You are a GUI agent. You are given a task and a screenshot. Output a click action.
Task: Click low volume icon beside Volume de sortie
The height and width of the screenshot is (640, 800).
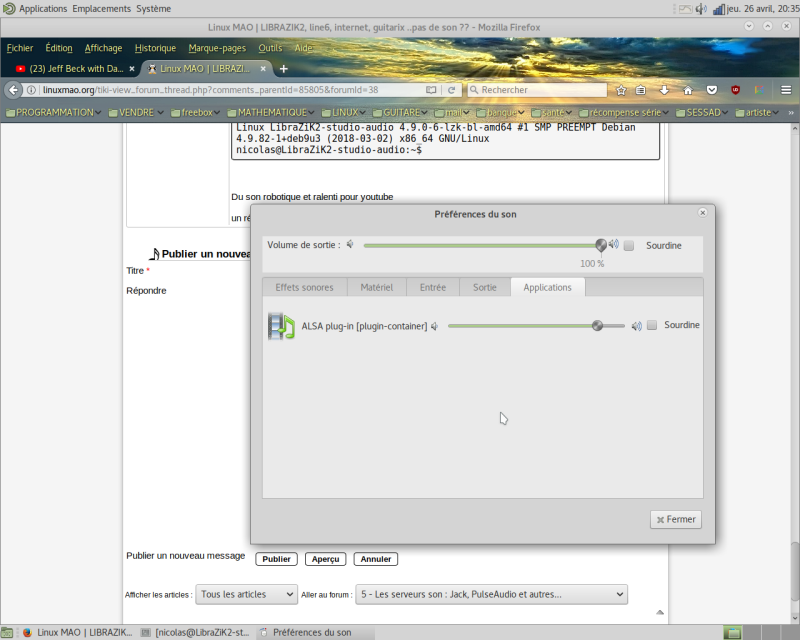click(x=350, y=244)
